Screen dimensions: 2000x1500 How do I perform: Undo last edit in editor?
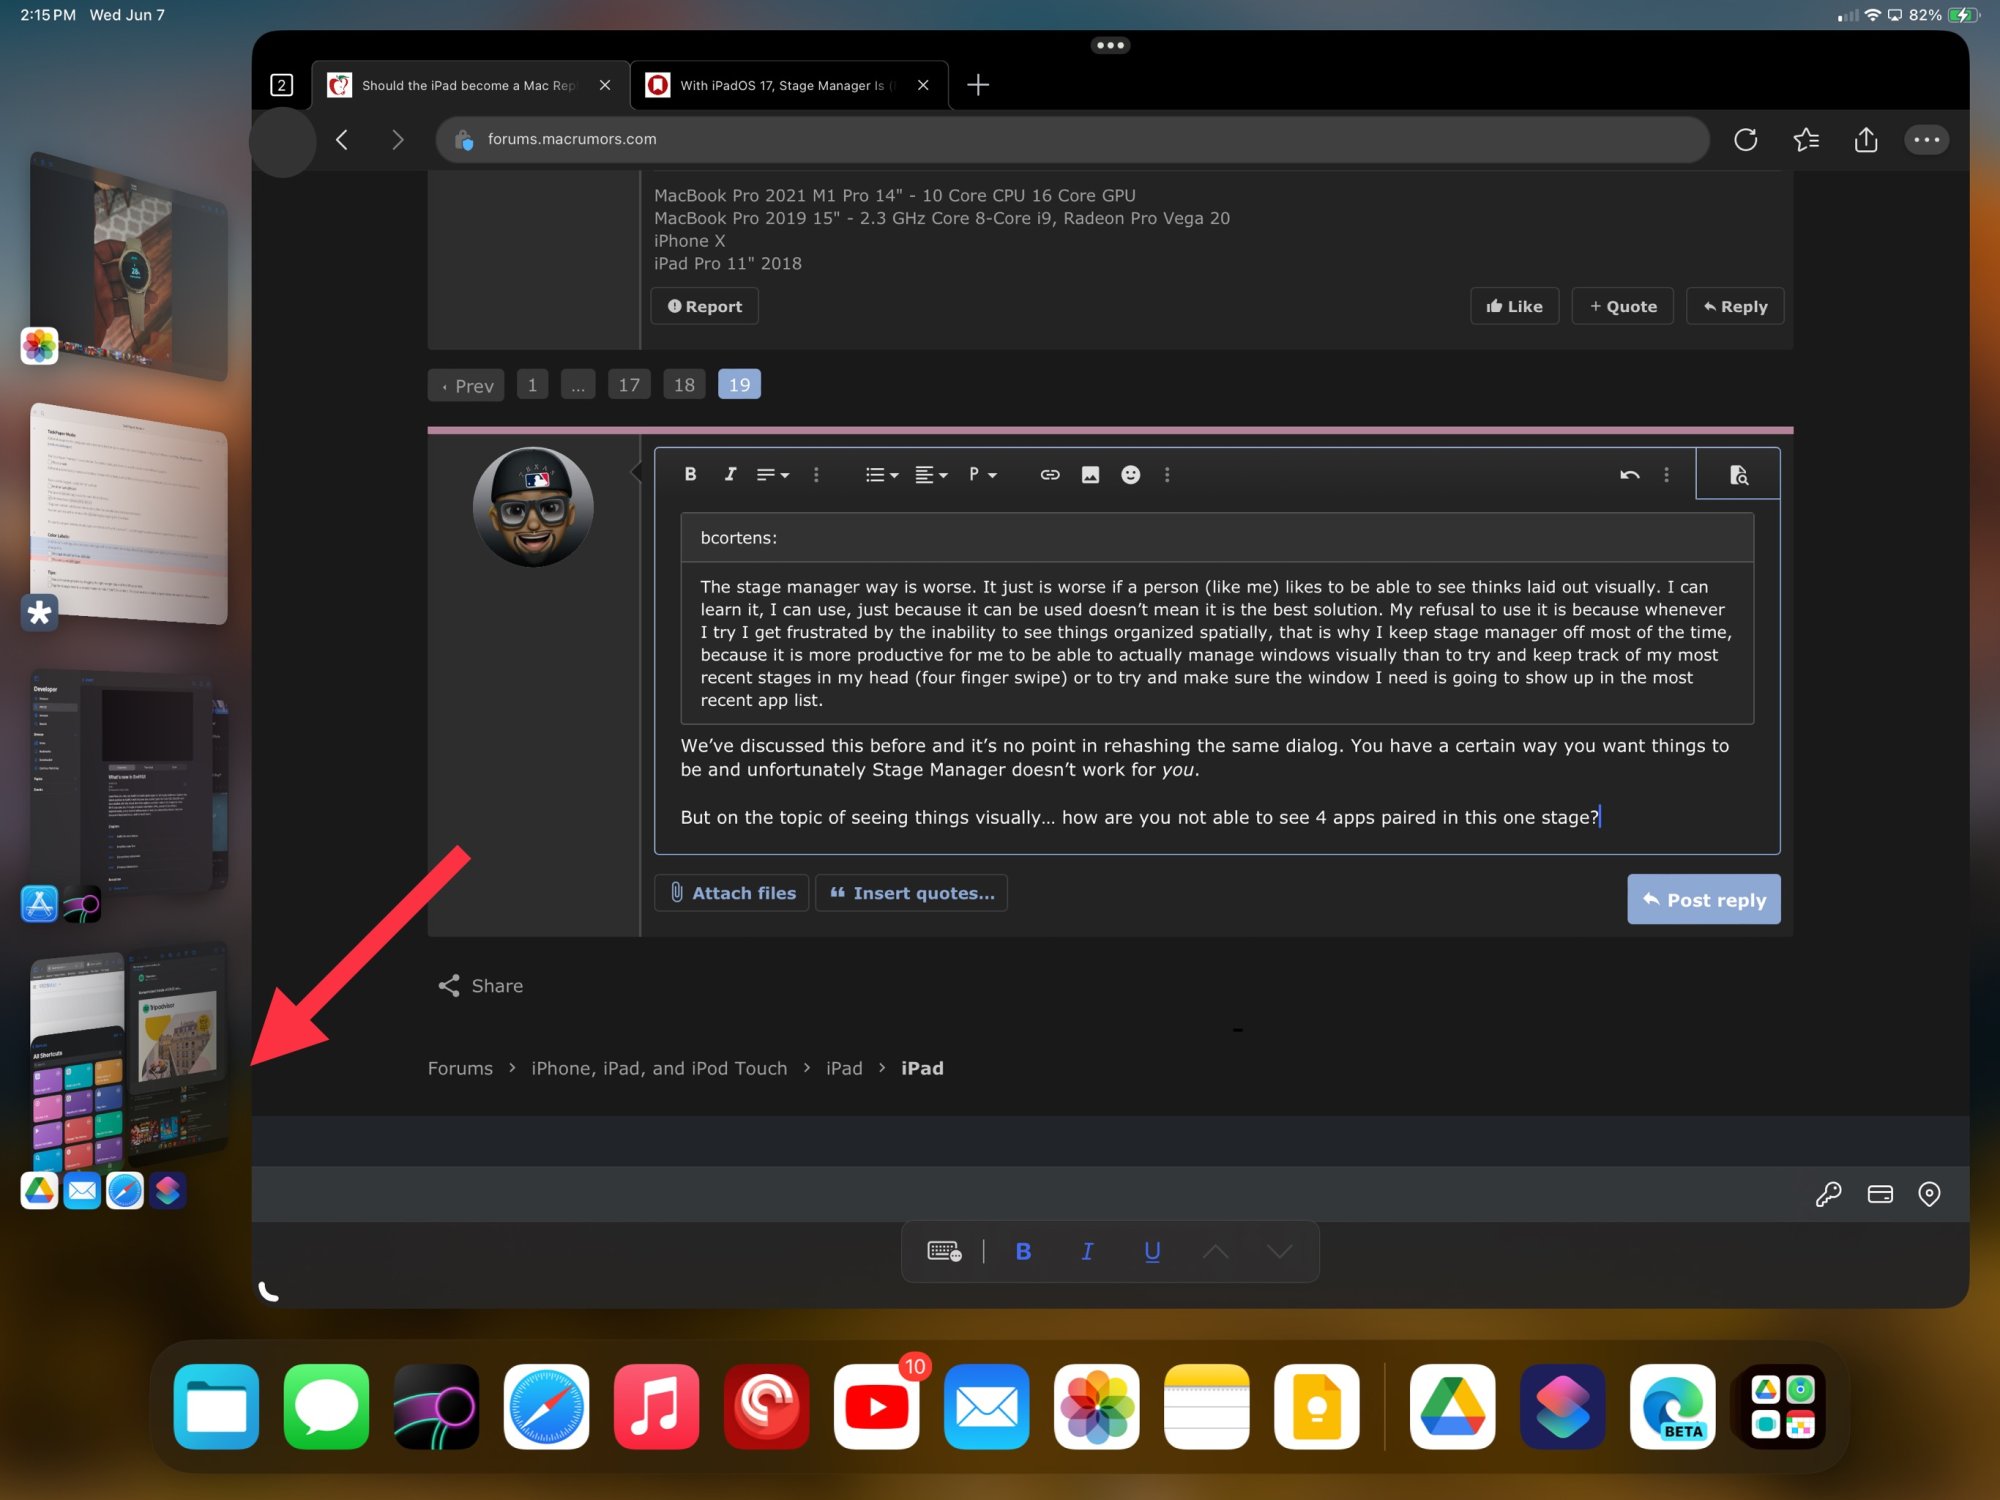click(1629, 474)
